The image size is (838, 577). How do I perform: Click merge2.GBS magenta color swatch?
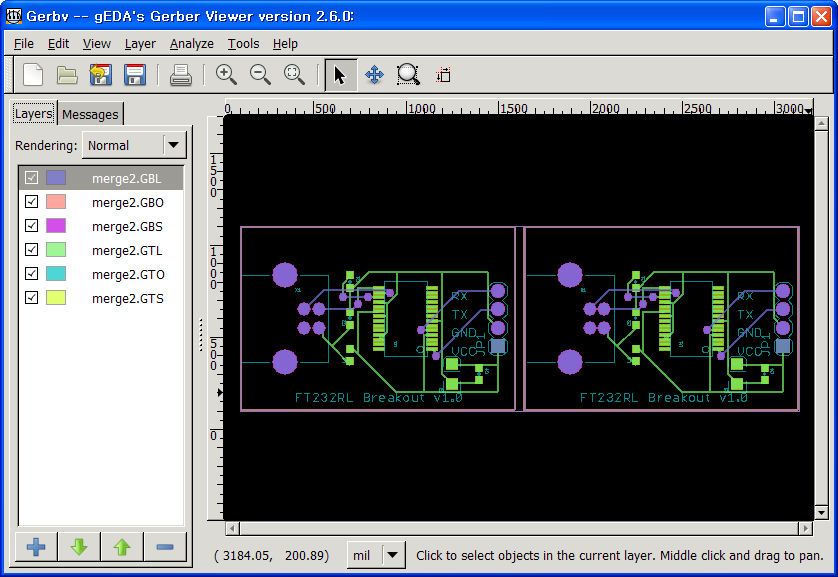click(x=56, y=226)
